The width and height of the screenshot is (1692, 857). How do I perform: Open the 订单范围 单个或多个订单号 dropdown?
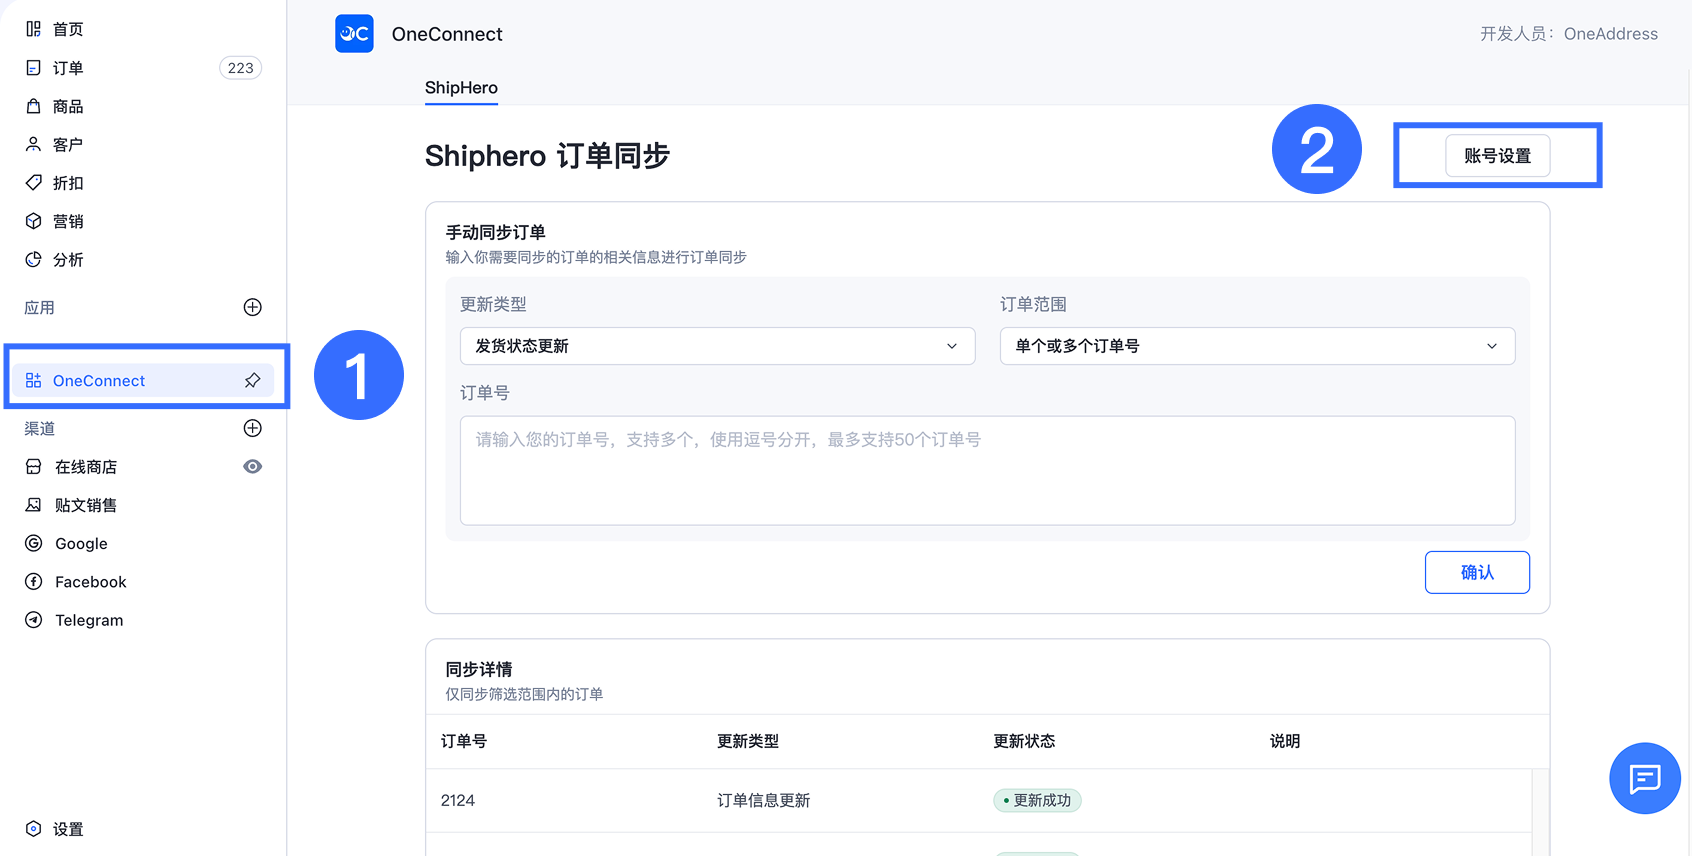pyautogui.click(x=1257, y=346)
